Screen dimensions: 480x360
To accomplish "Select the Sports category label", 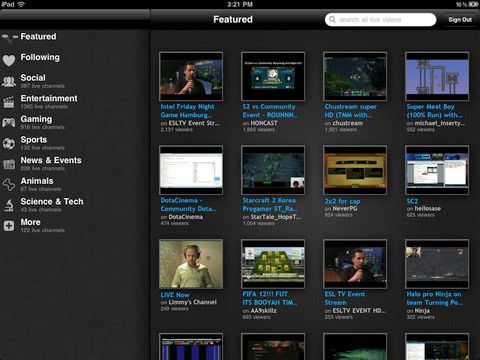I will click(34, 140).
